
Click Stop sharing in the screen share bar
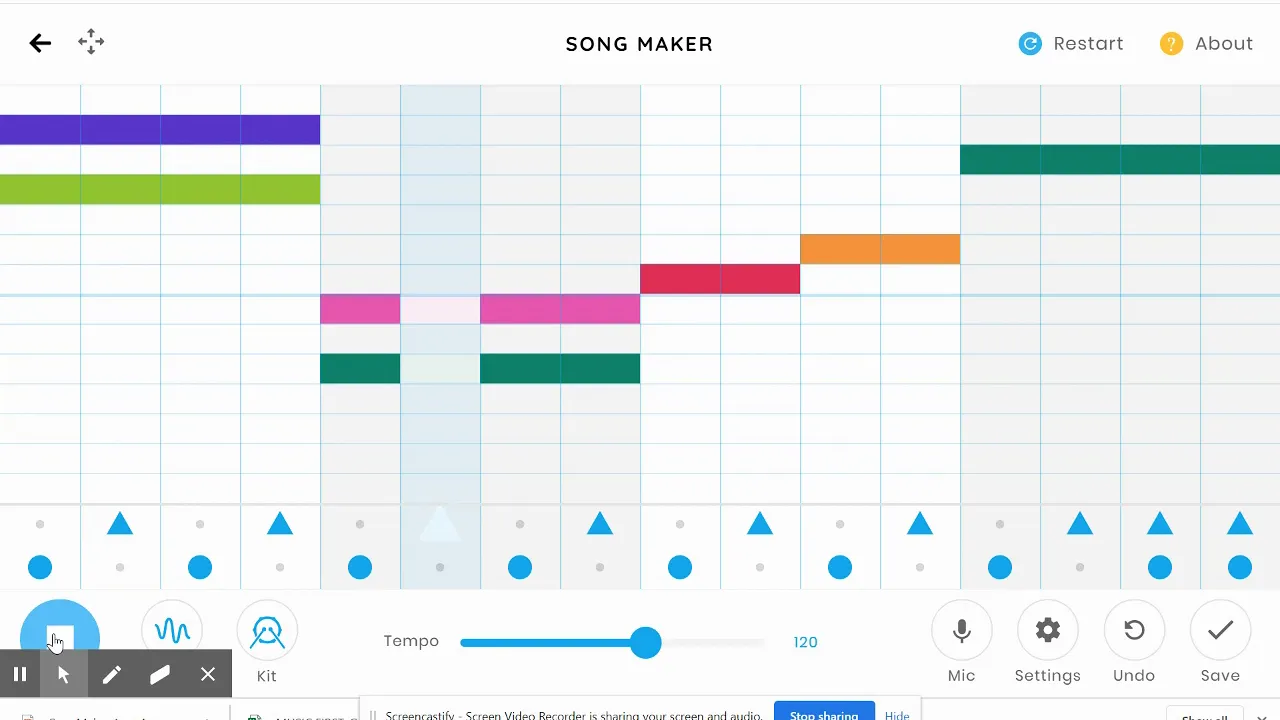824,712
